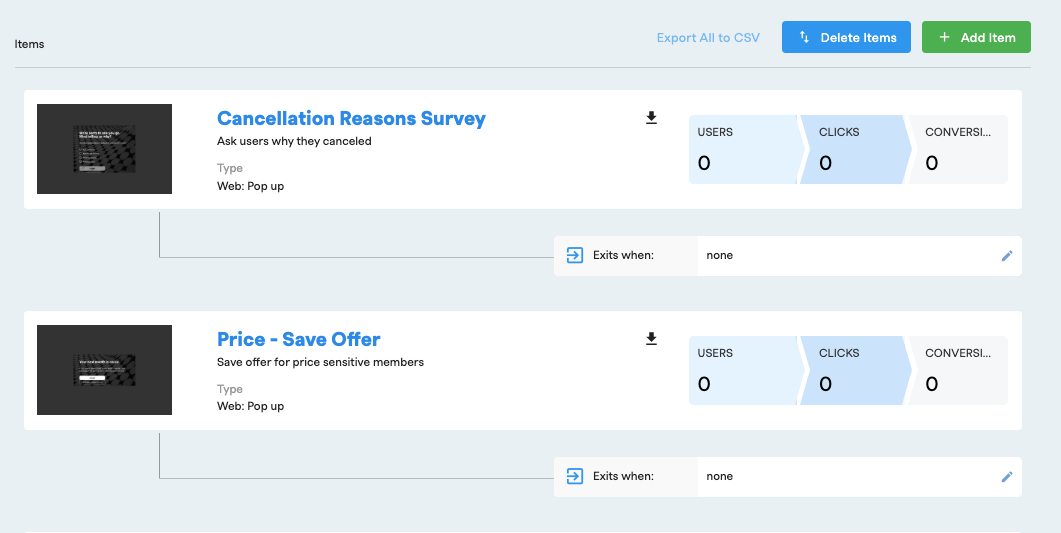Click the 'none' exit value for Price - Save Offer
This screenshot has width=1061, height=533.
coord(720,477)
